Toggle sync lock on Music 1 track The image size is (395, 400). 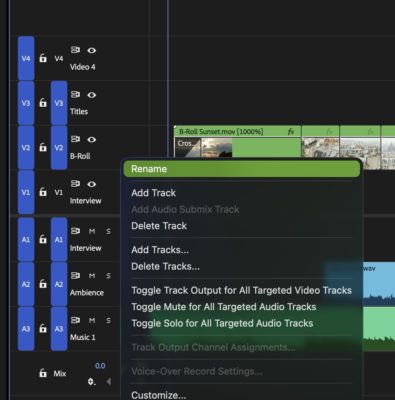pos(75,320)
